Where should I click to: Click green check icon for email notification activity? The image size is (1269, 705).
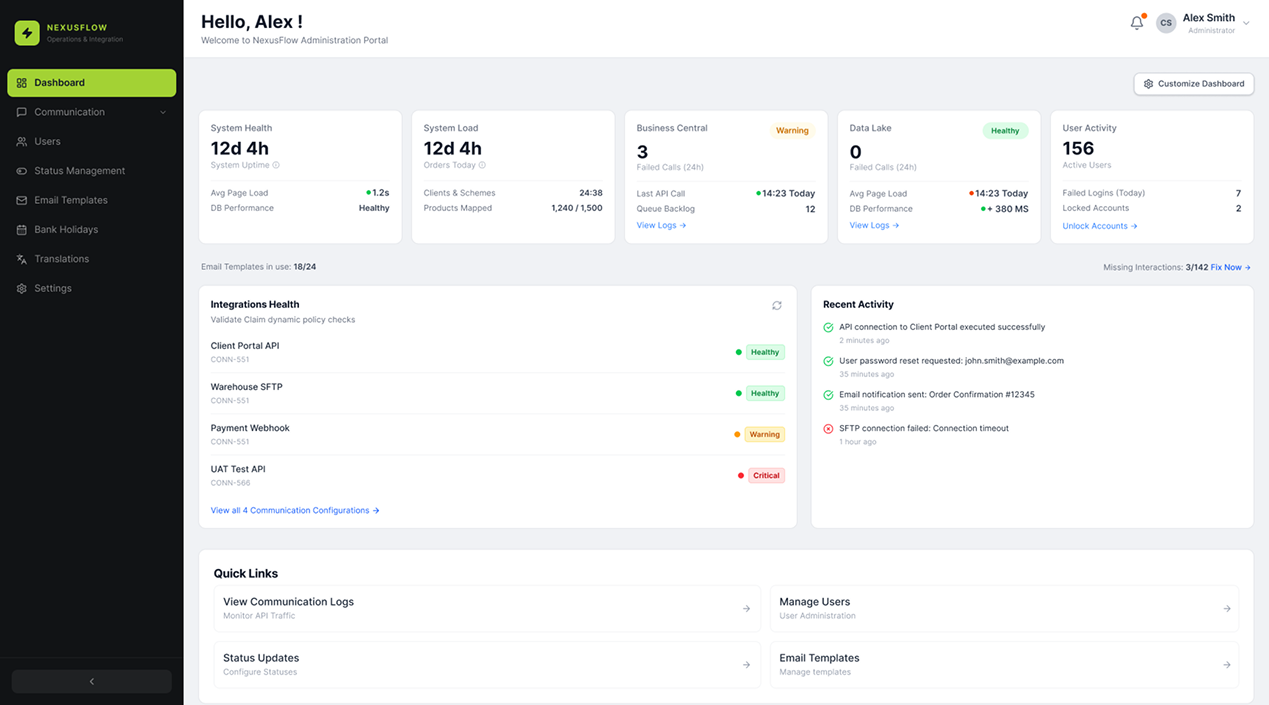(x=828, y=395)
